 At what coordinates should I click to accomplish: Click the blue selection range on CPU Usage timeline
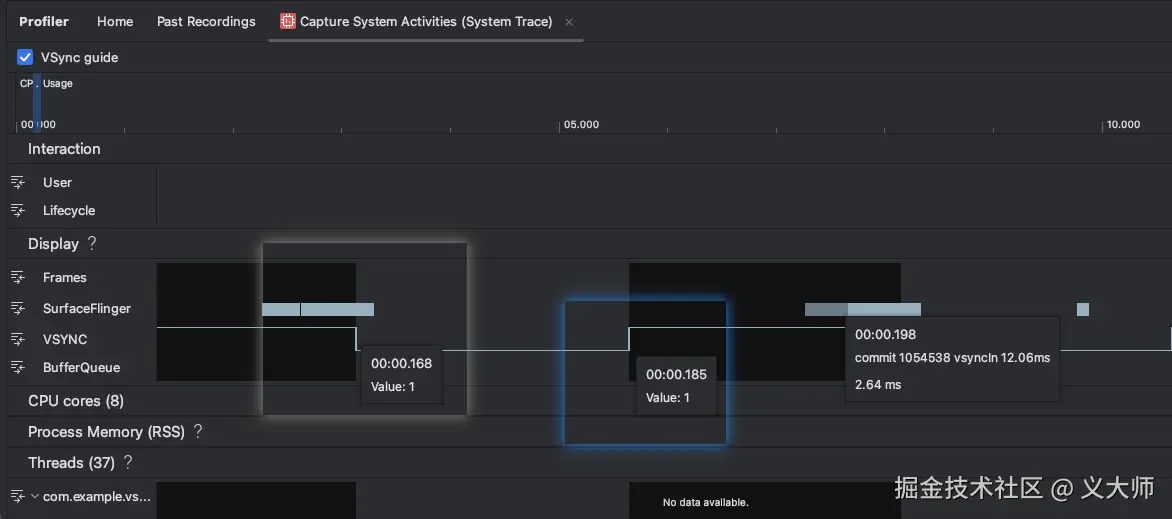[37, 102]
